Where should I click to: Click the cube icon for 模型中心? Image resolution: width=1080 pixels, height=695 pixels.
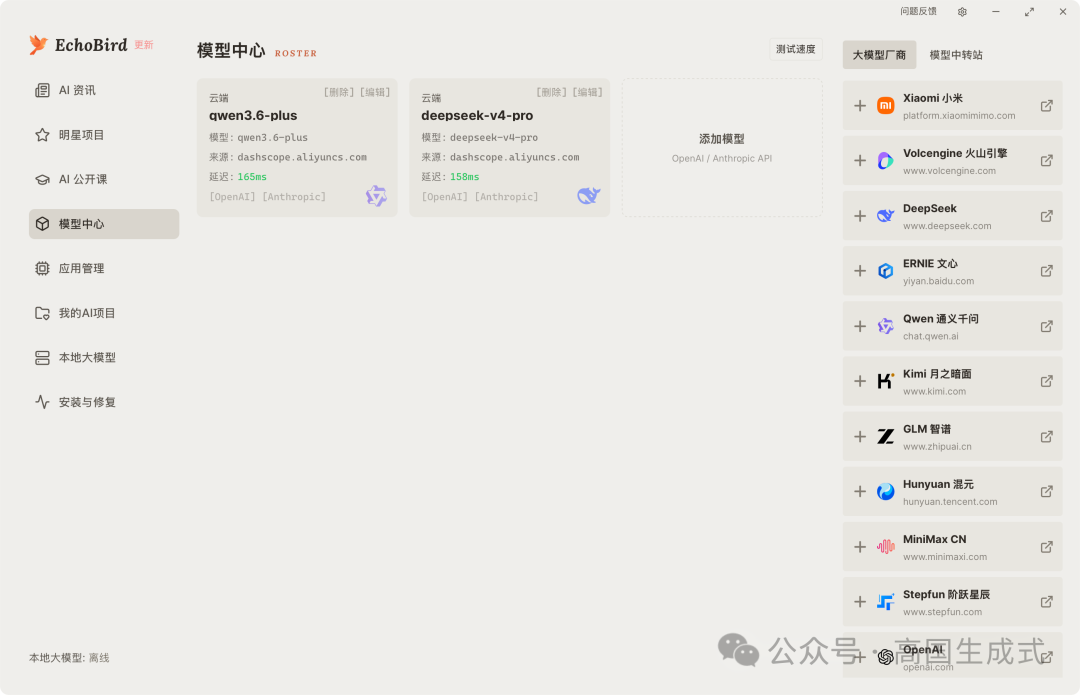(x=42, y=224)
